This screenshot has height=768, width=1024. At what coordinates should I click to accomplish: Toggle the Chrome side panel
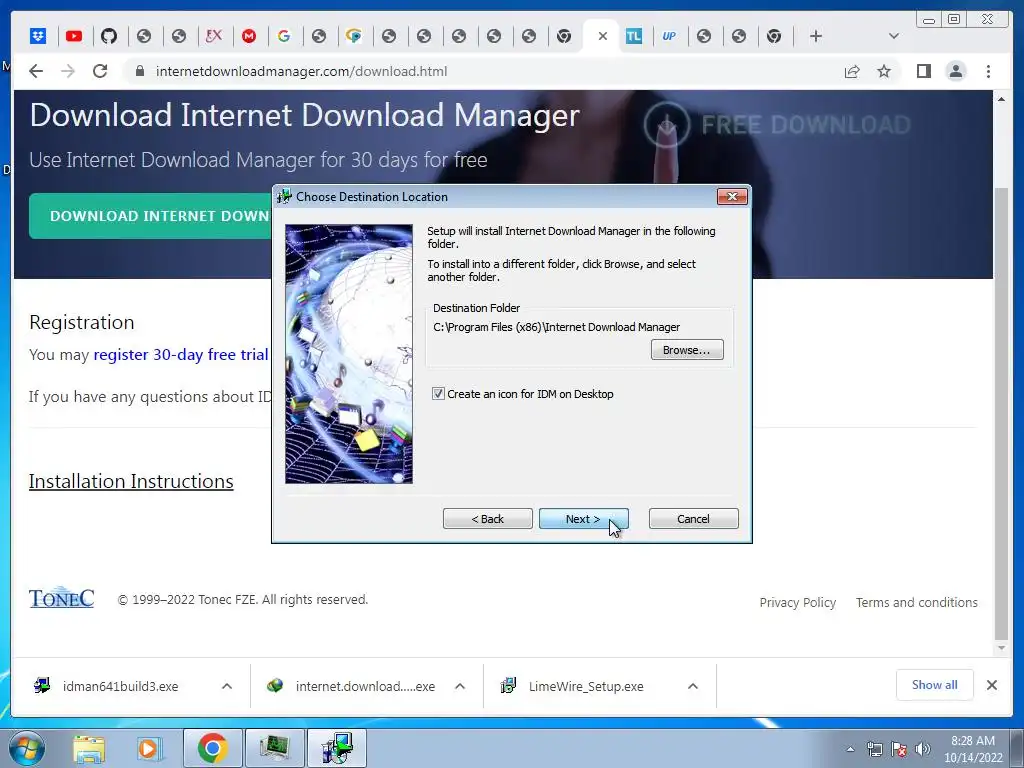pos(923,71)
